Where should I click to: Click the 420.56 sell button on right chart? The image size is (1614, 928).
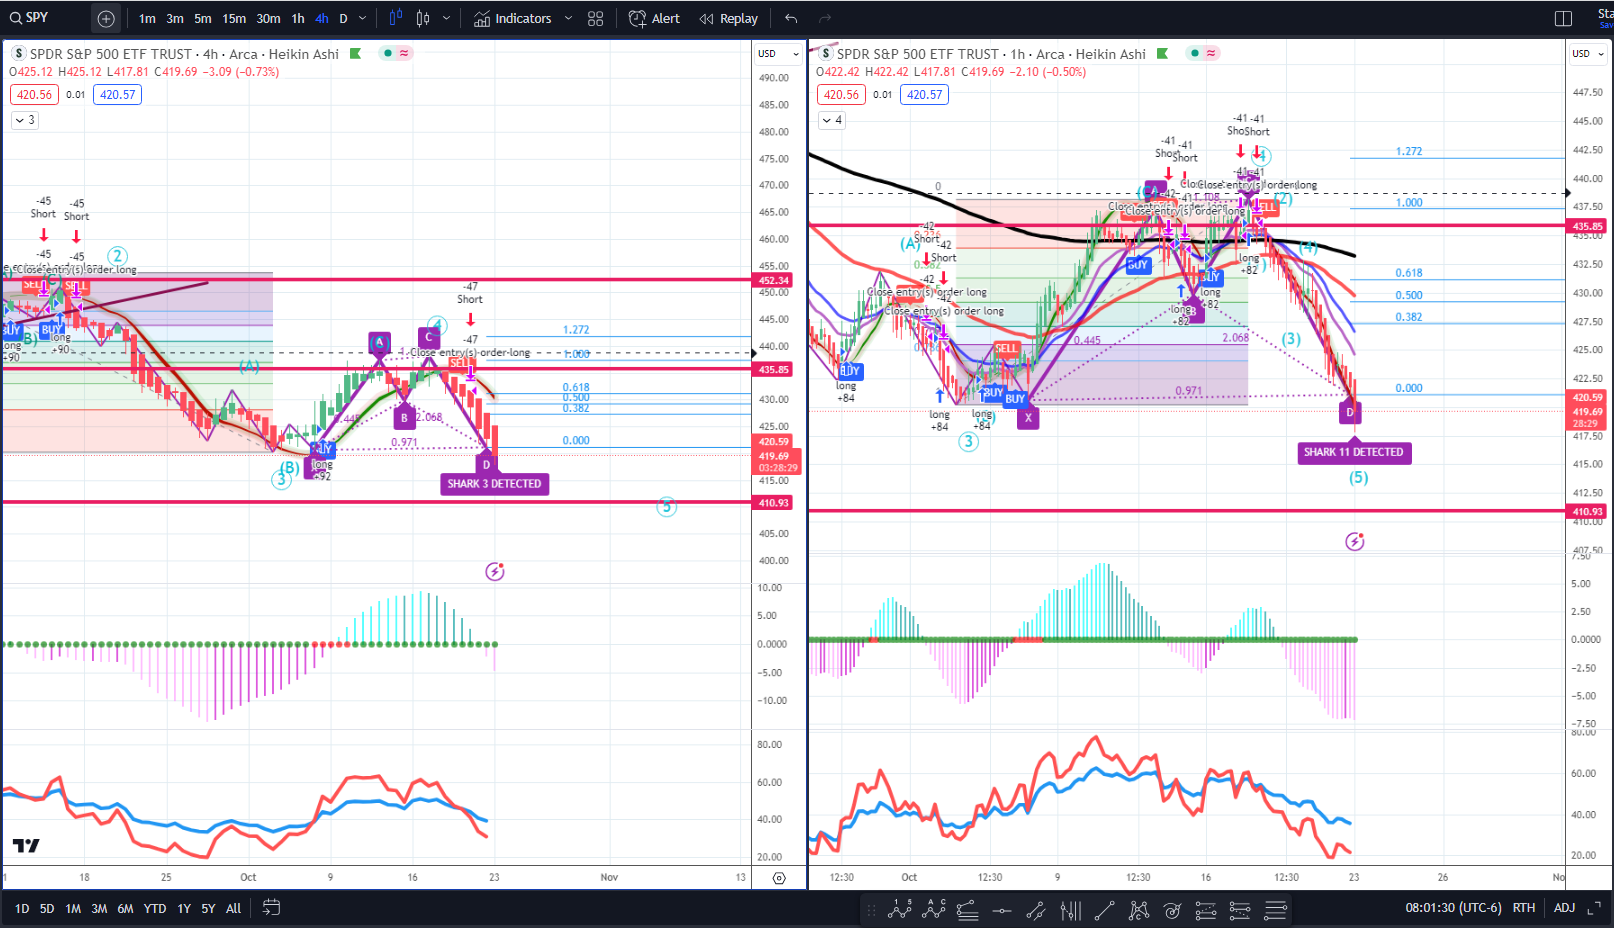(841, 95)
